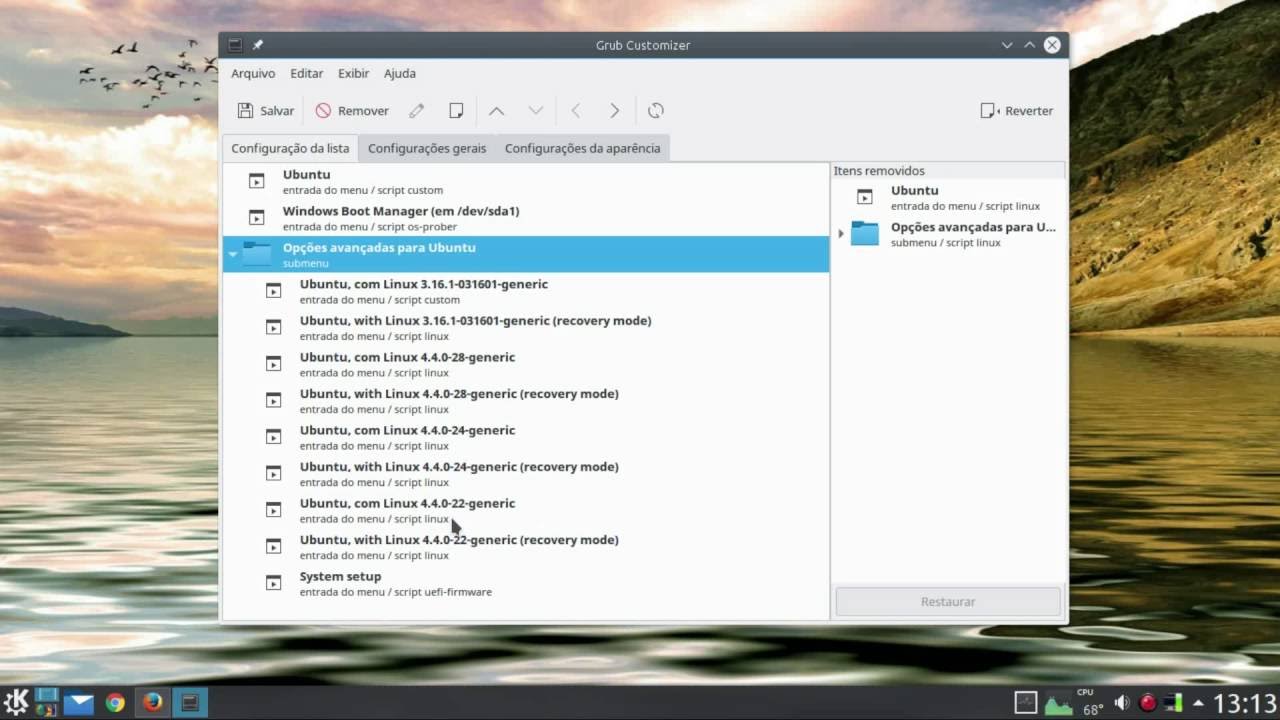This screenshot has width=1280, height=720.
Task: Click folder icon of Opções avançadas submenu
Action: 257,254
